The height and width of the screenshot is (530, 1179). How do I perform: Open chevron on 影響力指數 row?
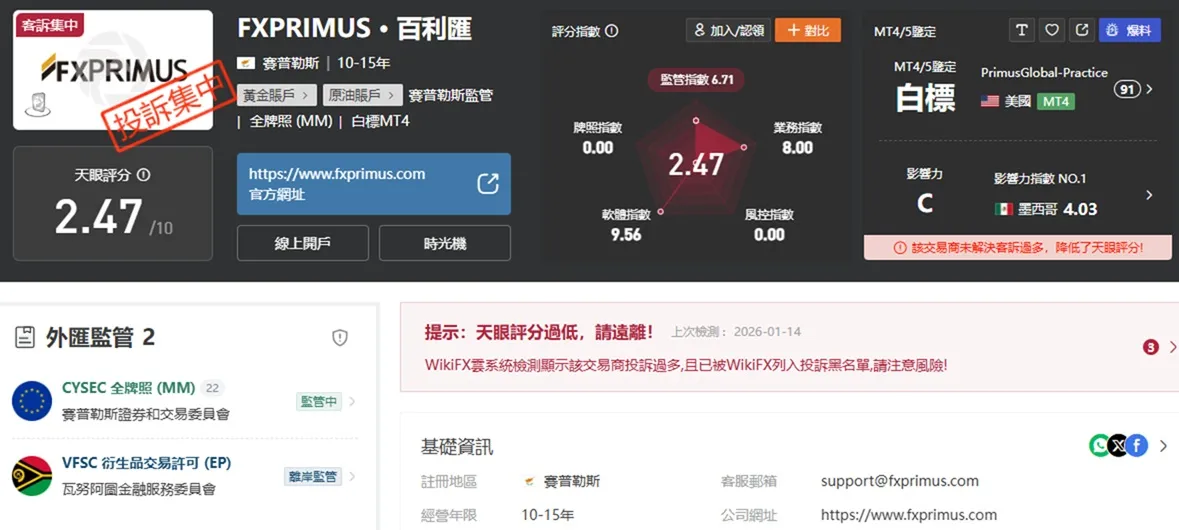[1149, 195]
